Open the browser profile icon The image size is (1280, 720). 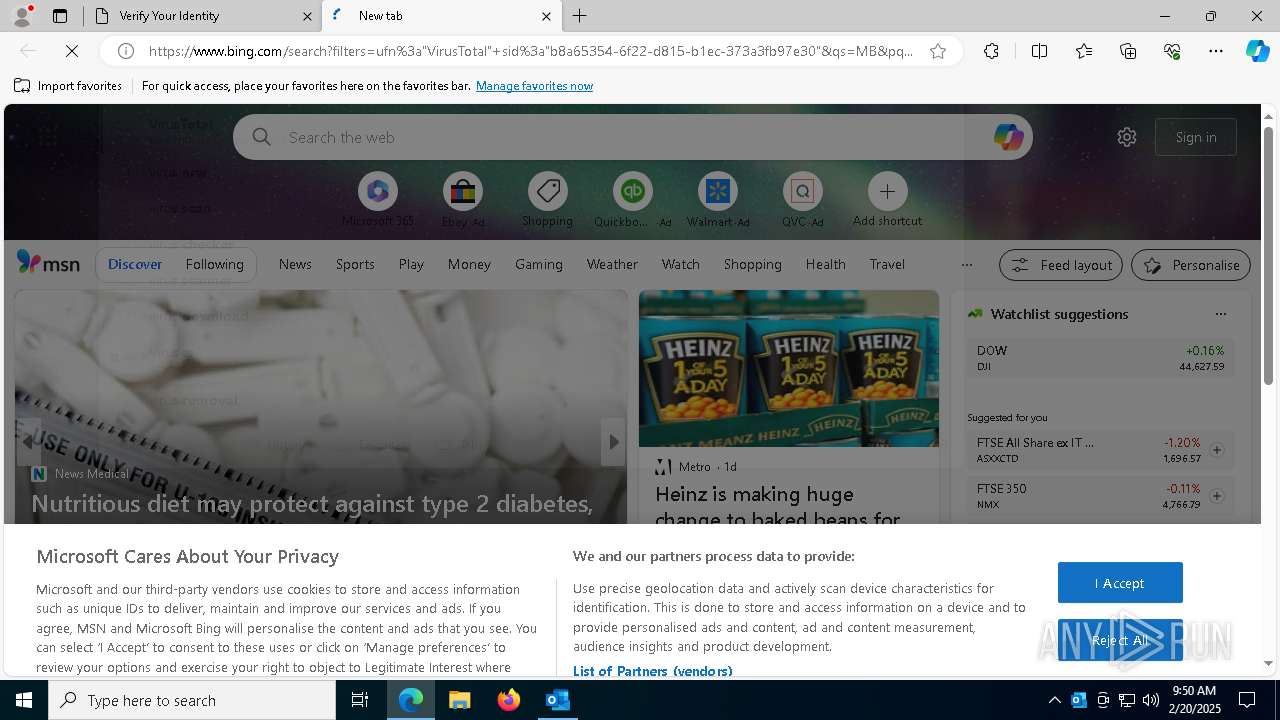click(x=21, y=16)
